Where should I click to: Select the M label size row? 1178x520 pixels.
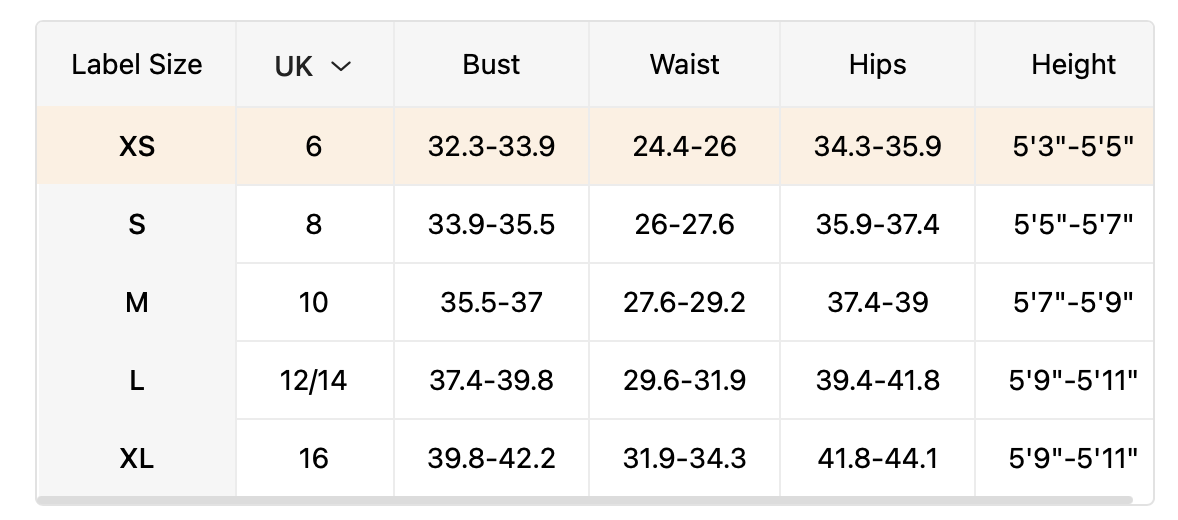coord(137,302)
